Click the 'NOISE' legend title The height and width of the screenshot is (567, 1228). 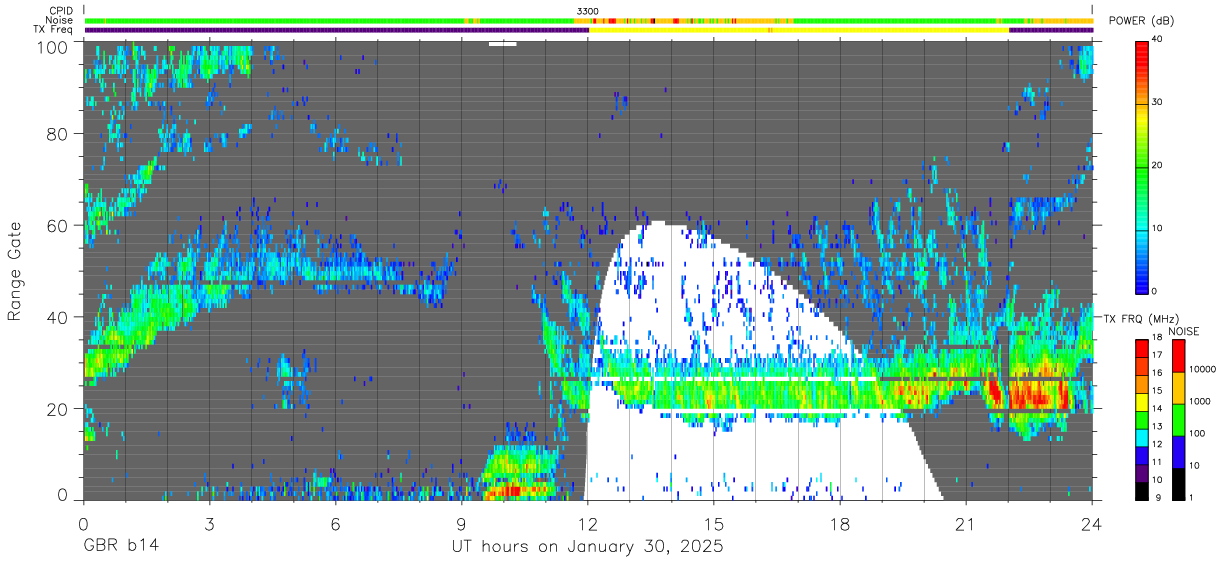[x=1185, y=331]
